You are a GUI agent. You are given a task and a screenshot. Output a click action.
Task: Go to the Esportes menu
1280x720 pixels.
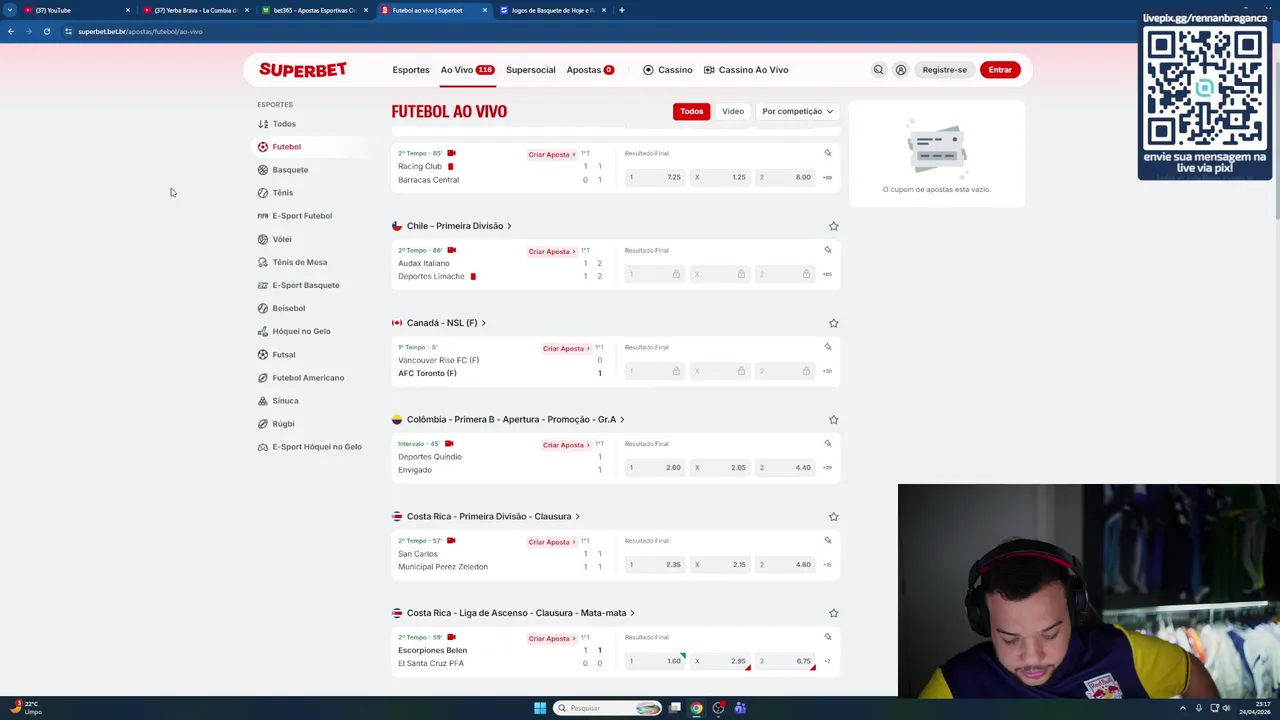point(411,70)
